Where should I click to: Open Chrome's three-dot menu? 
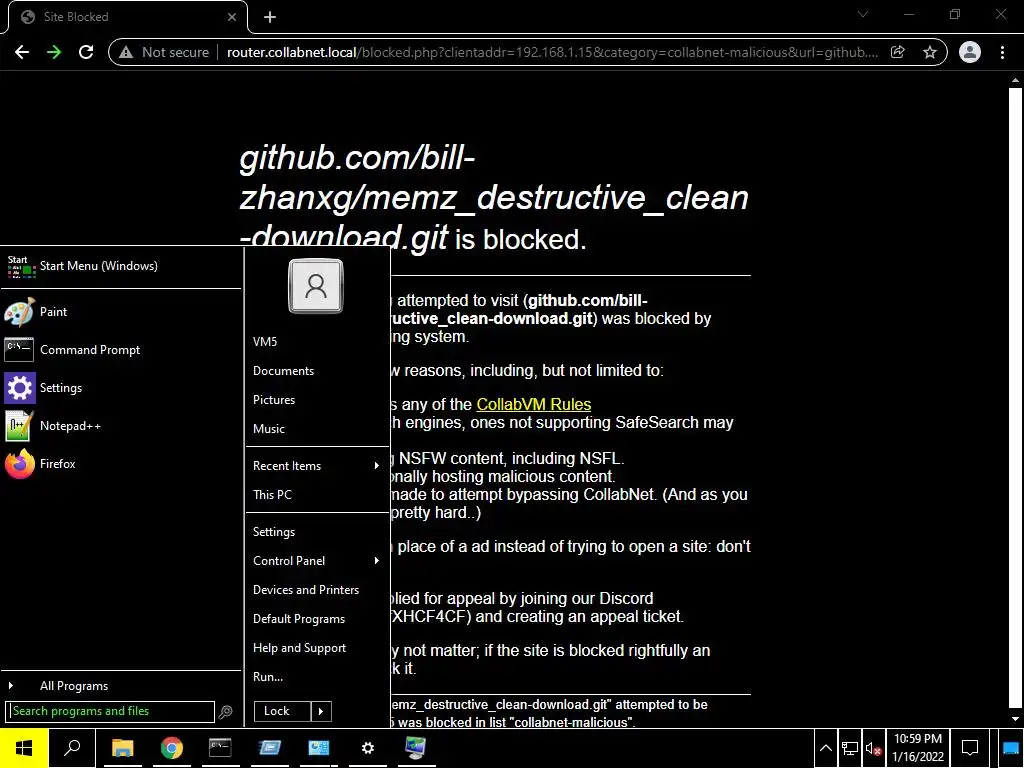(x=1002, y=52)
